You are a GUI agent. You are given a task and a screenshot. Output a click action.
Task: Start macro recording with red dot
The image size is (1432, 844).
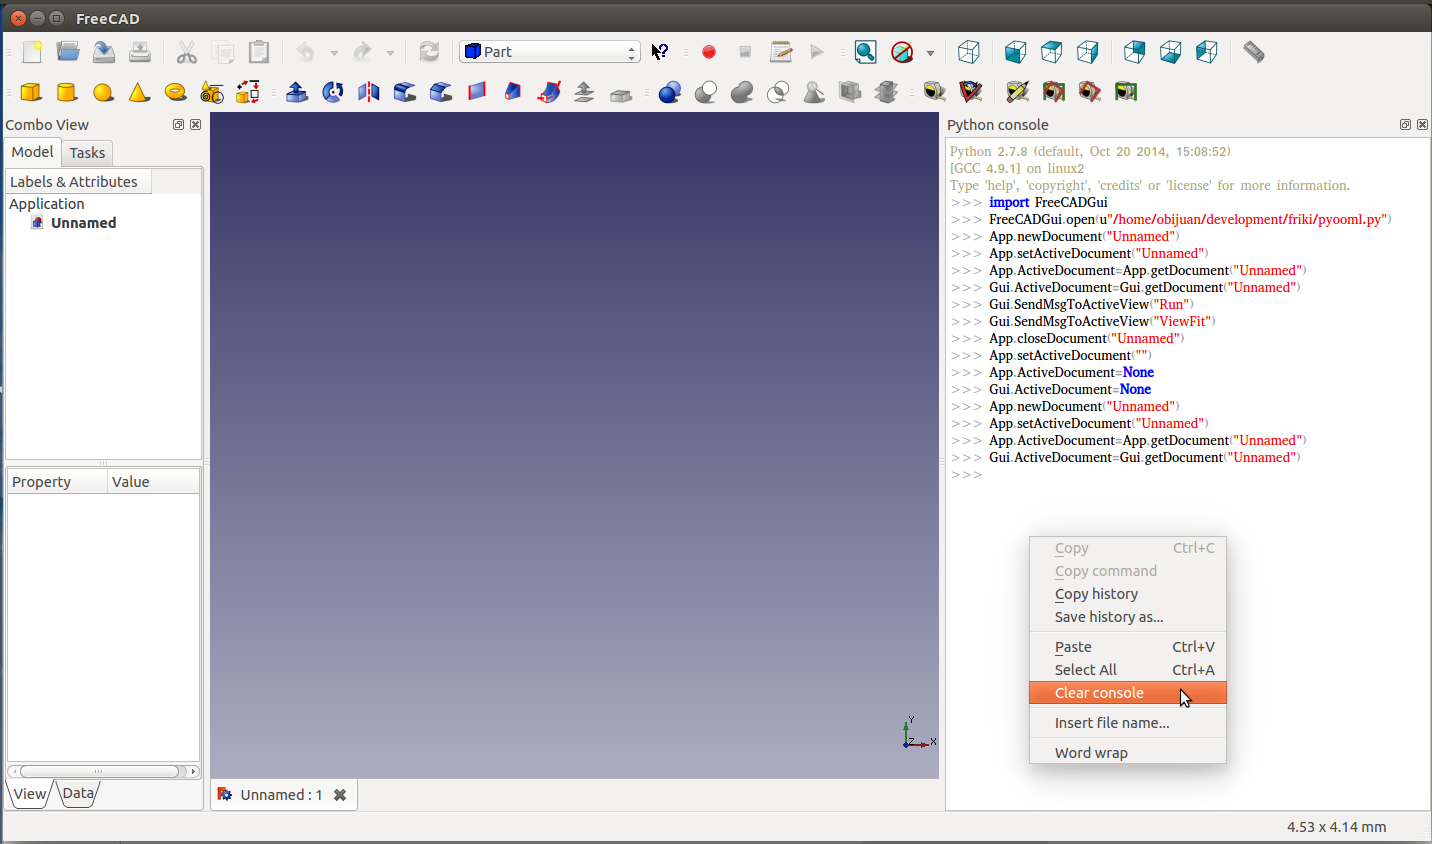point(709,52)
